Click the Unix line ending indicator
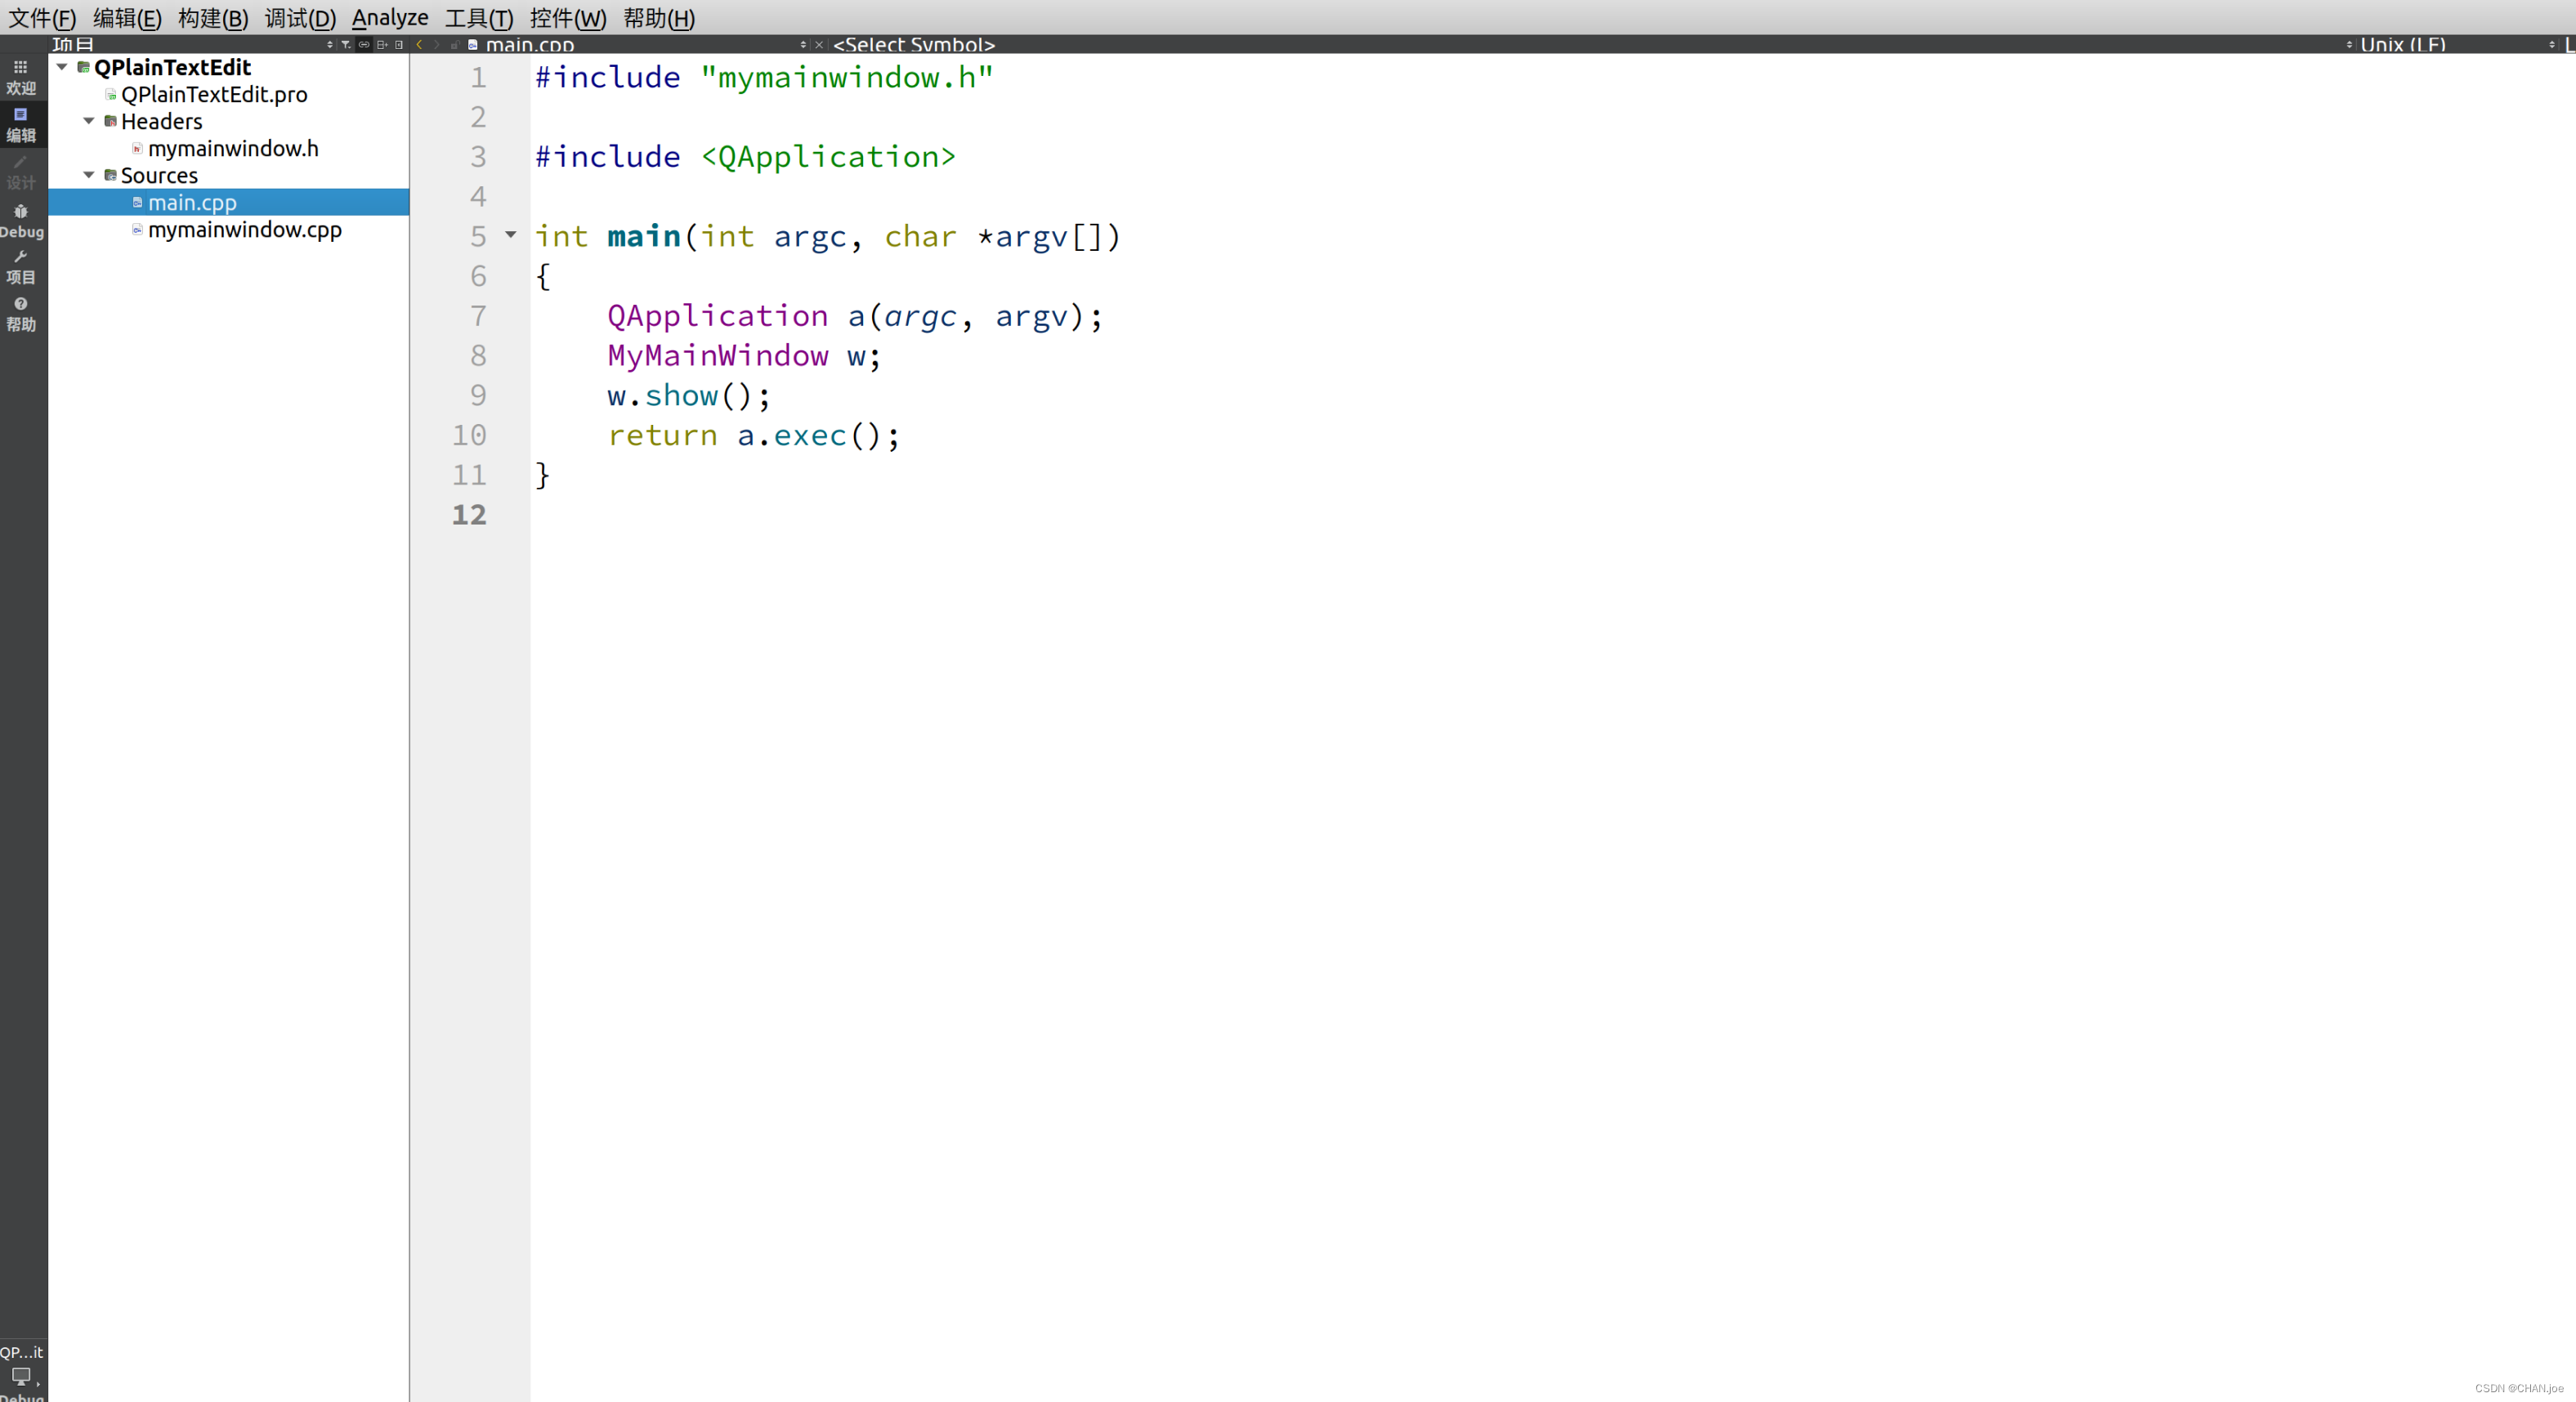Viewport: 2576px width, 1402px height. (2402, 43)
